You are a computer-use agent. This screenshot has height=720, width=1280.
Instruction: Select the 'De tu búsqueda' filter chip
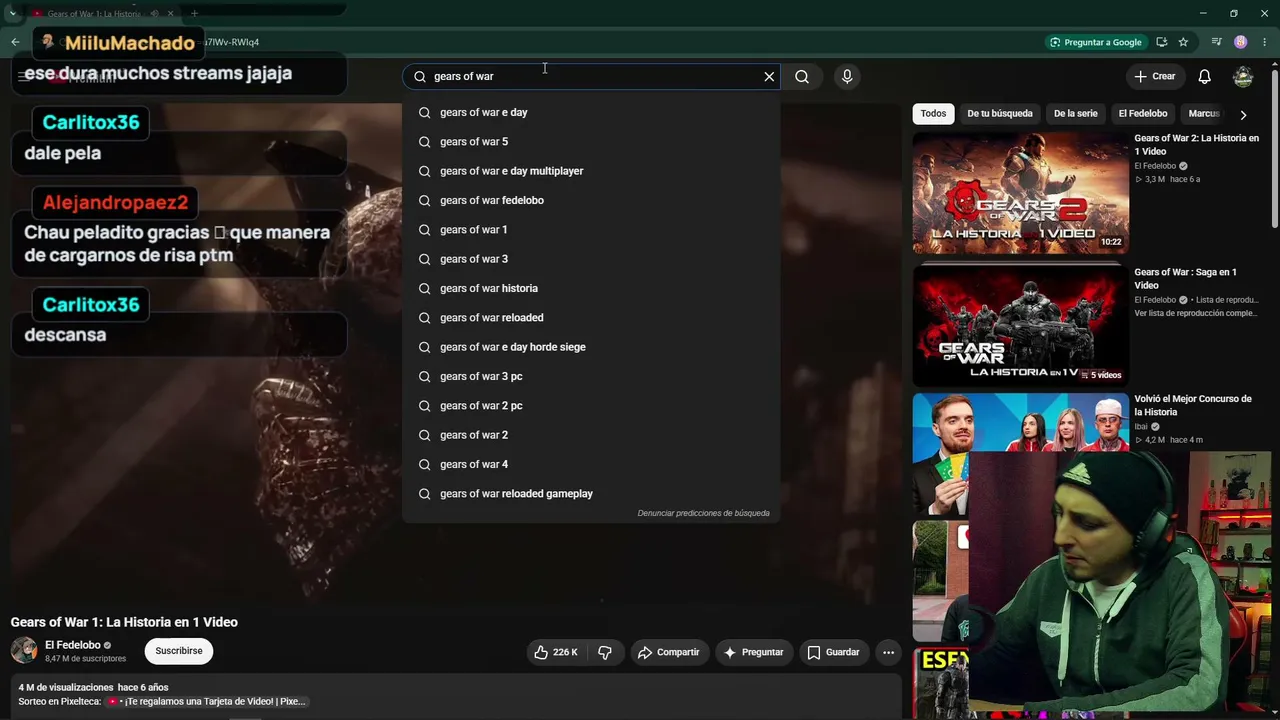[x=1000, y=113]
